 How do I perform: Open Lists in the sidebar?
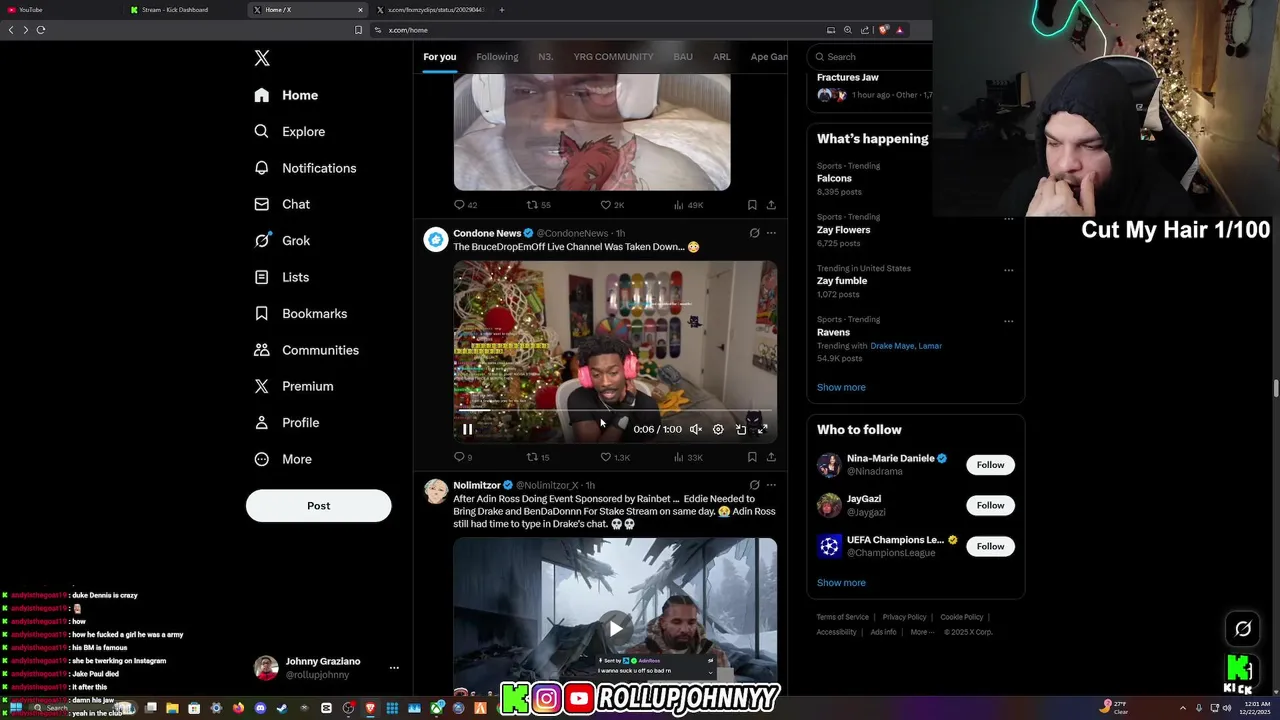(x=282, y=277)
